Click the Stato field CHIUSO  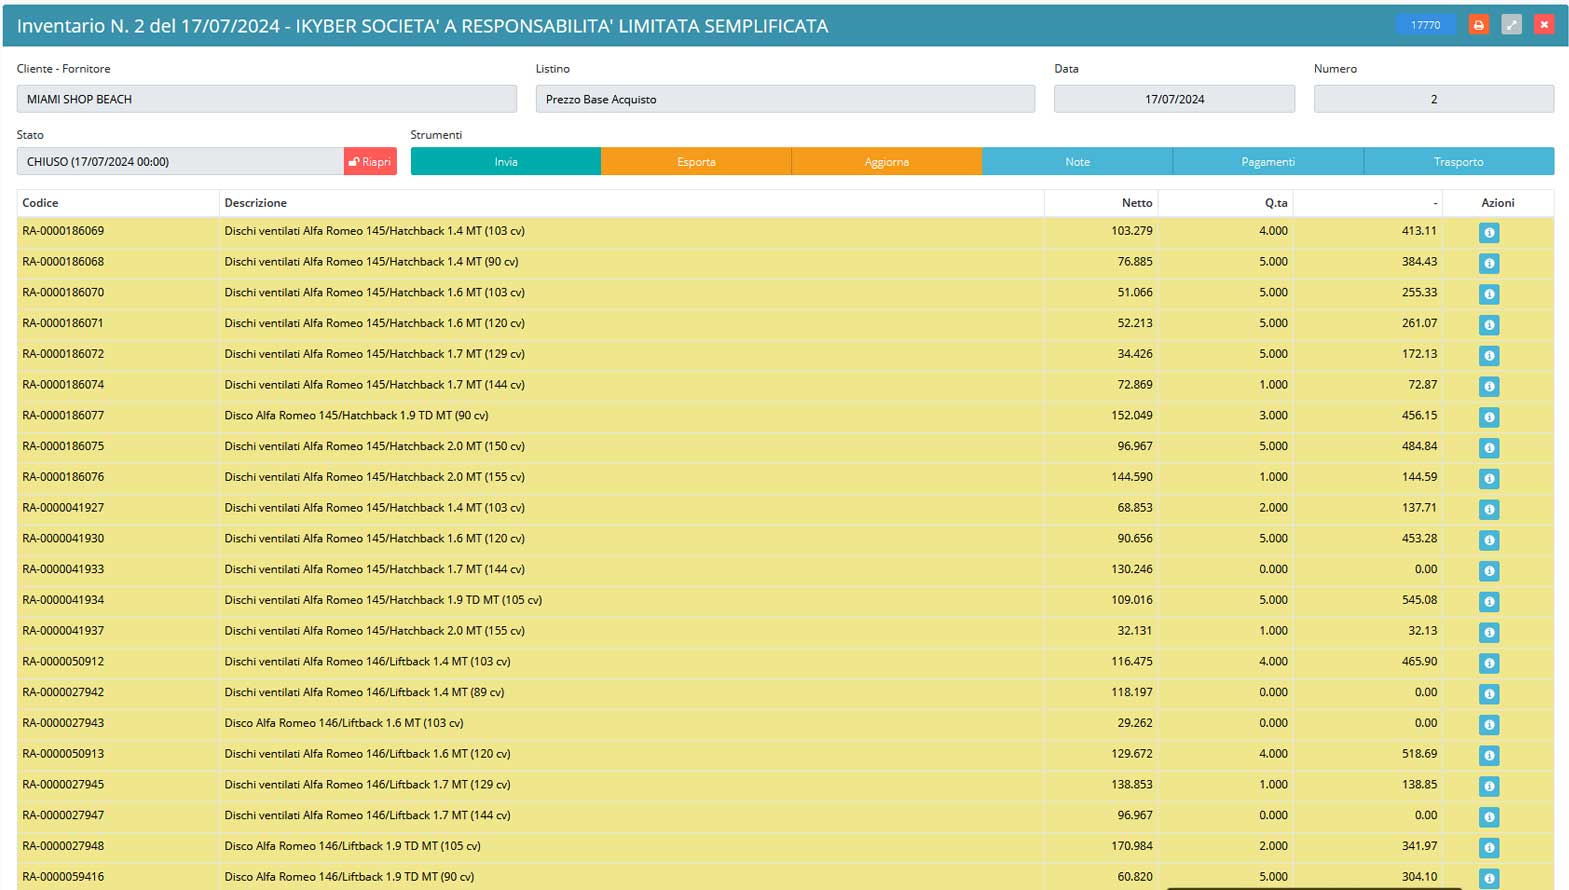tap(180, 161)
